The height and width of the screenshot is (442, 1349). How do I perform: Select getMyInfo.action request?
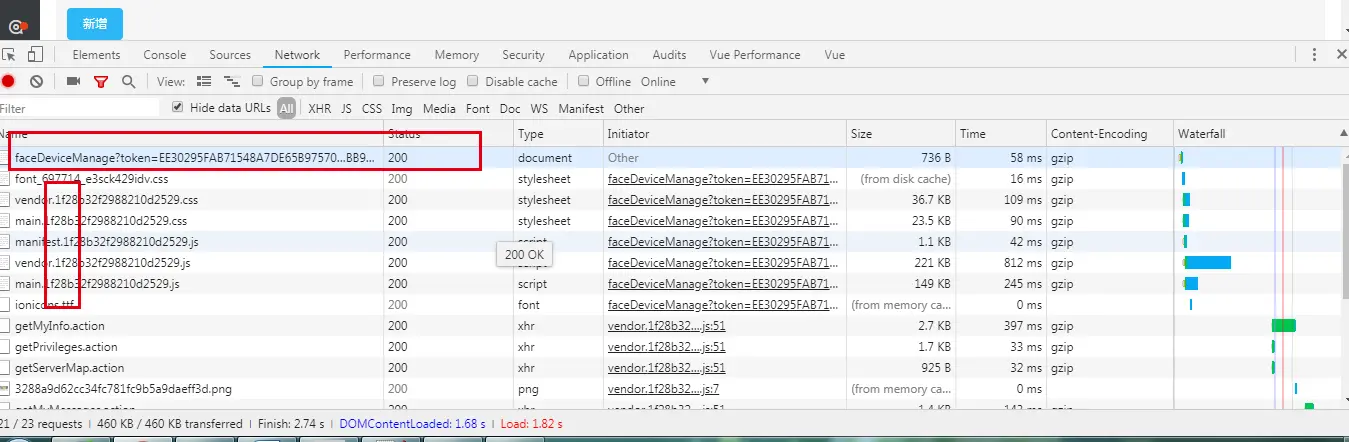click(x=670, y=325)
